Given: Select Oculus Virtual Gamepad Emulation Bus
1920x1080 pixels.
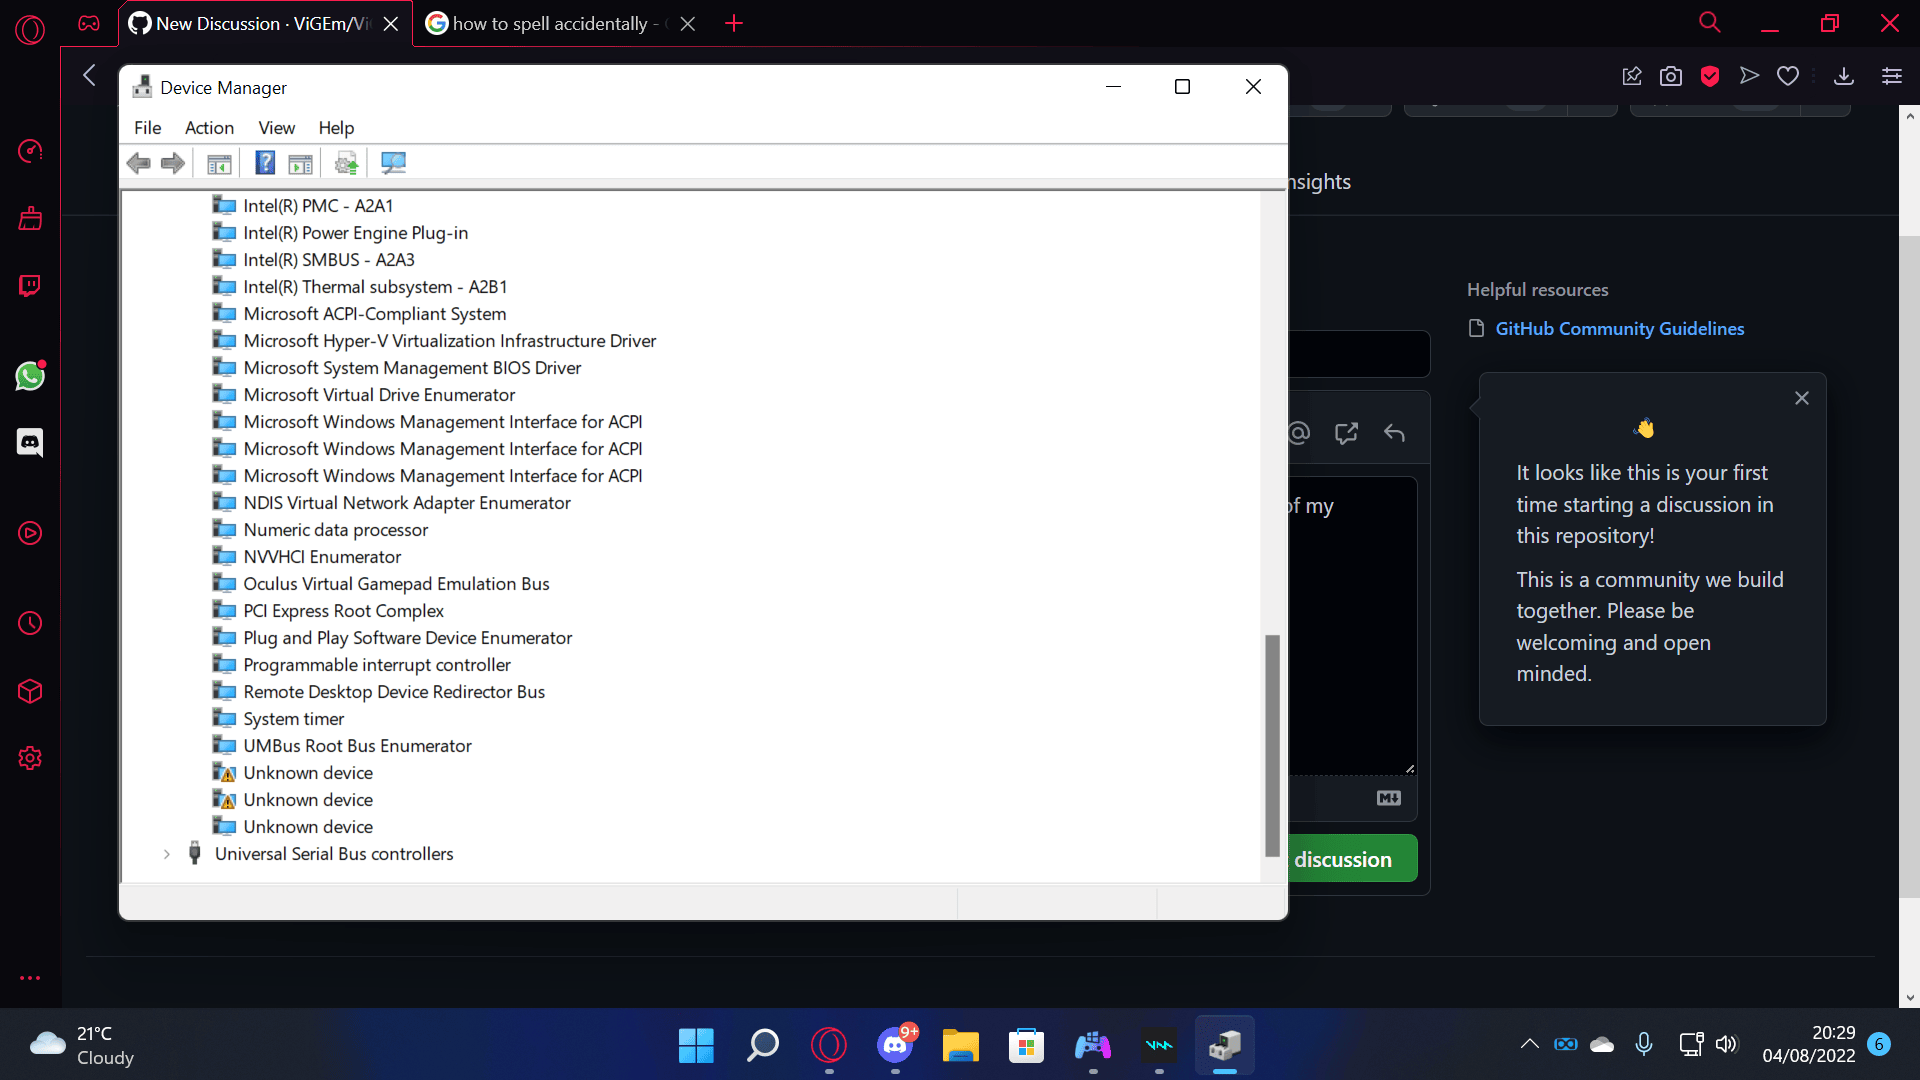Looking at the screenshot, I should pos(396,584).
